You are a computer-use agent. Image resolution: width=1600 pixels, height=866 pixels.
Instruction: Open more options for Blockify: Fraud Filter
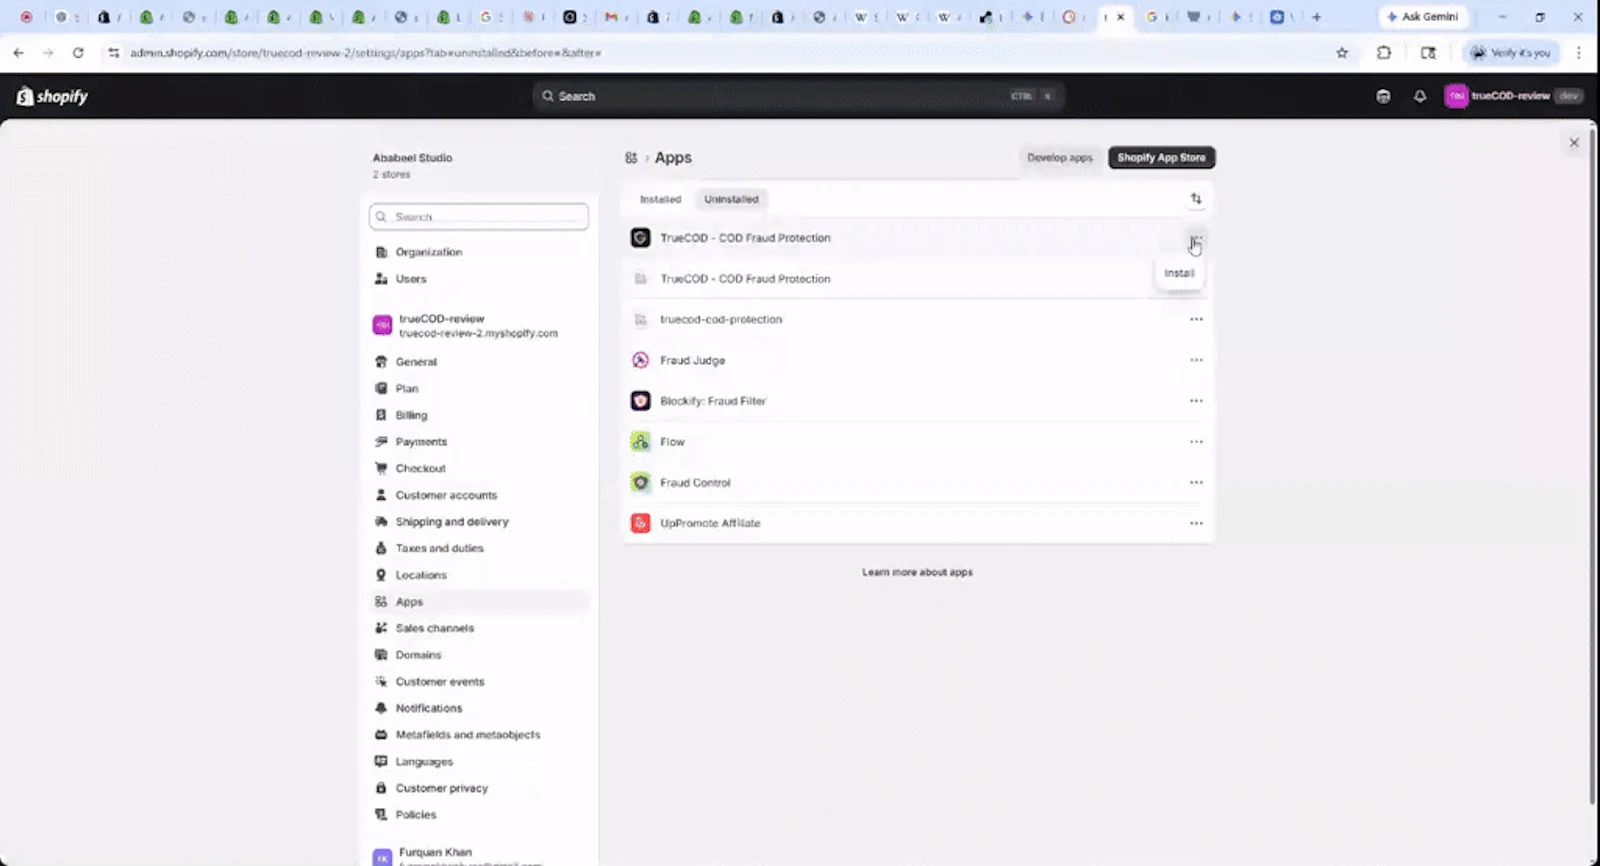1196,401
